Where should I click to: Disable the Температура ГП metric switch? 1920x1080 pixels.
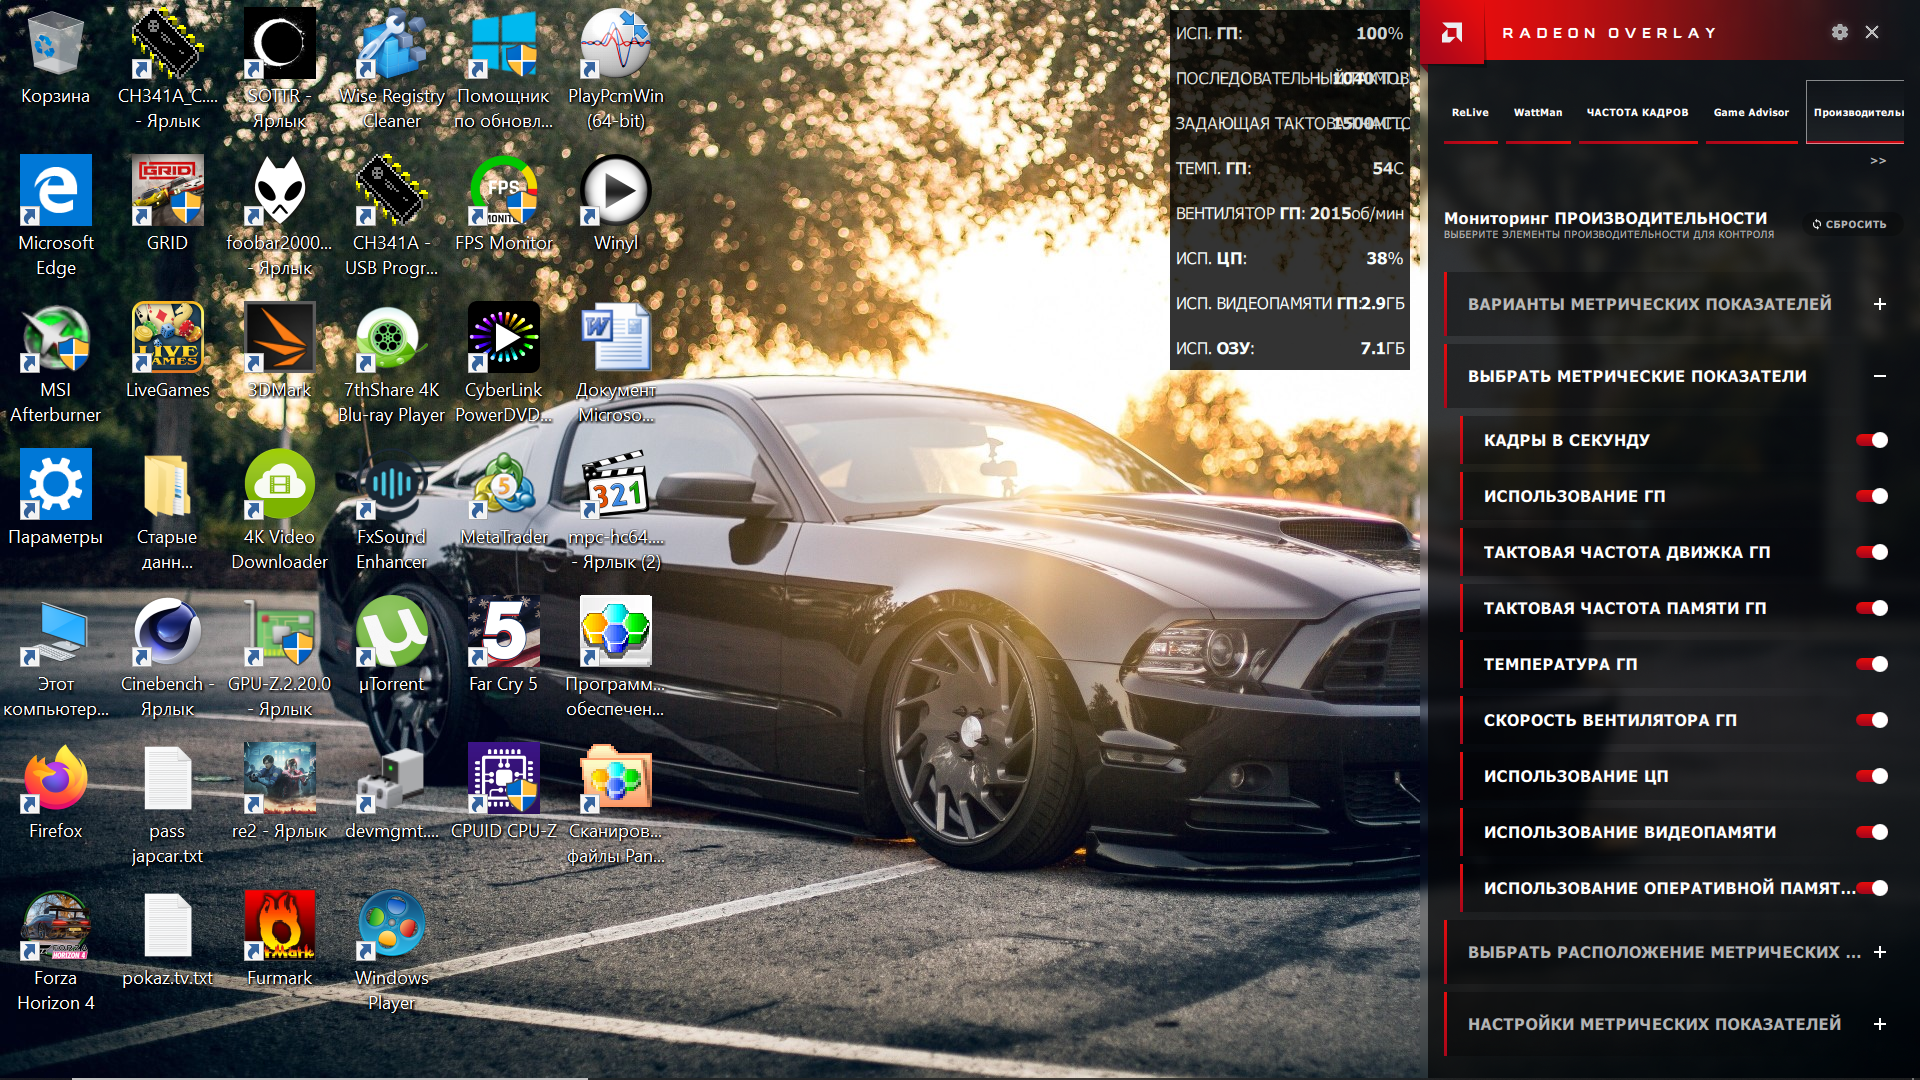(x=1871, y=664)
